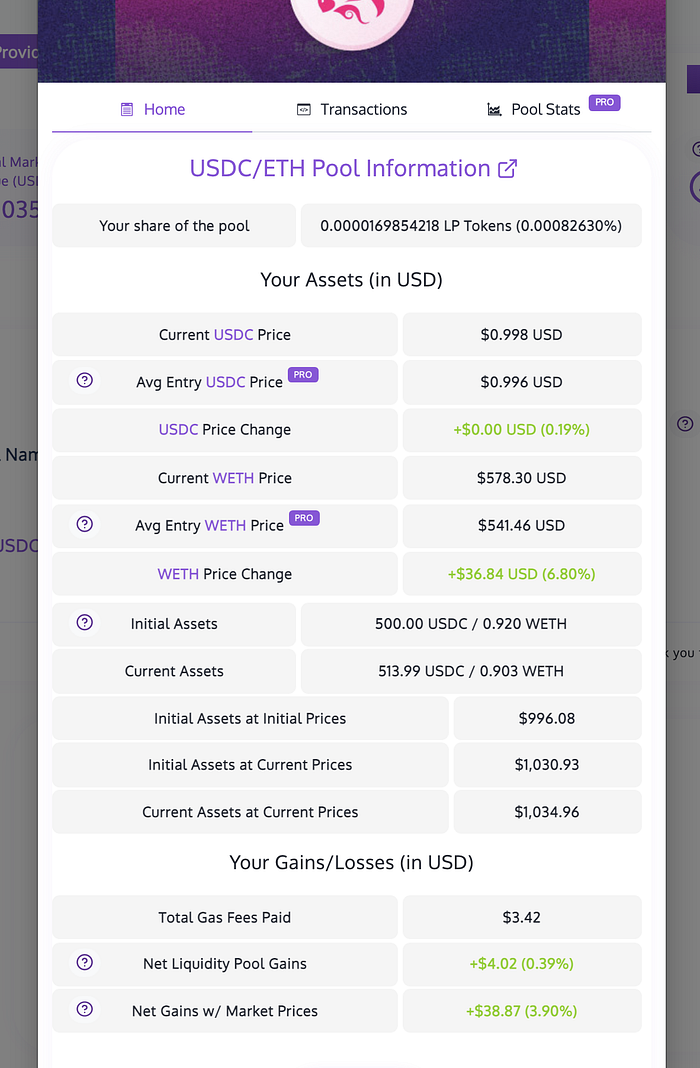The image size is (700, 1068).
Task: Click WETH link in WETH Price Change row
Action: point(178,574)
